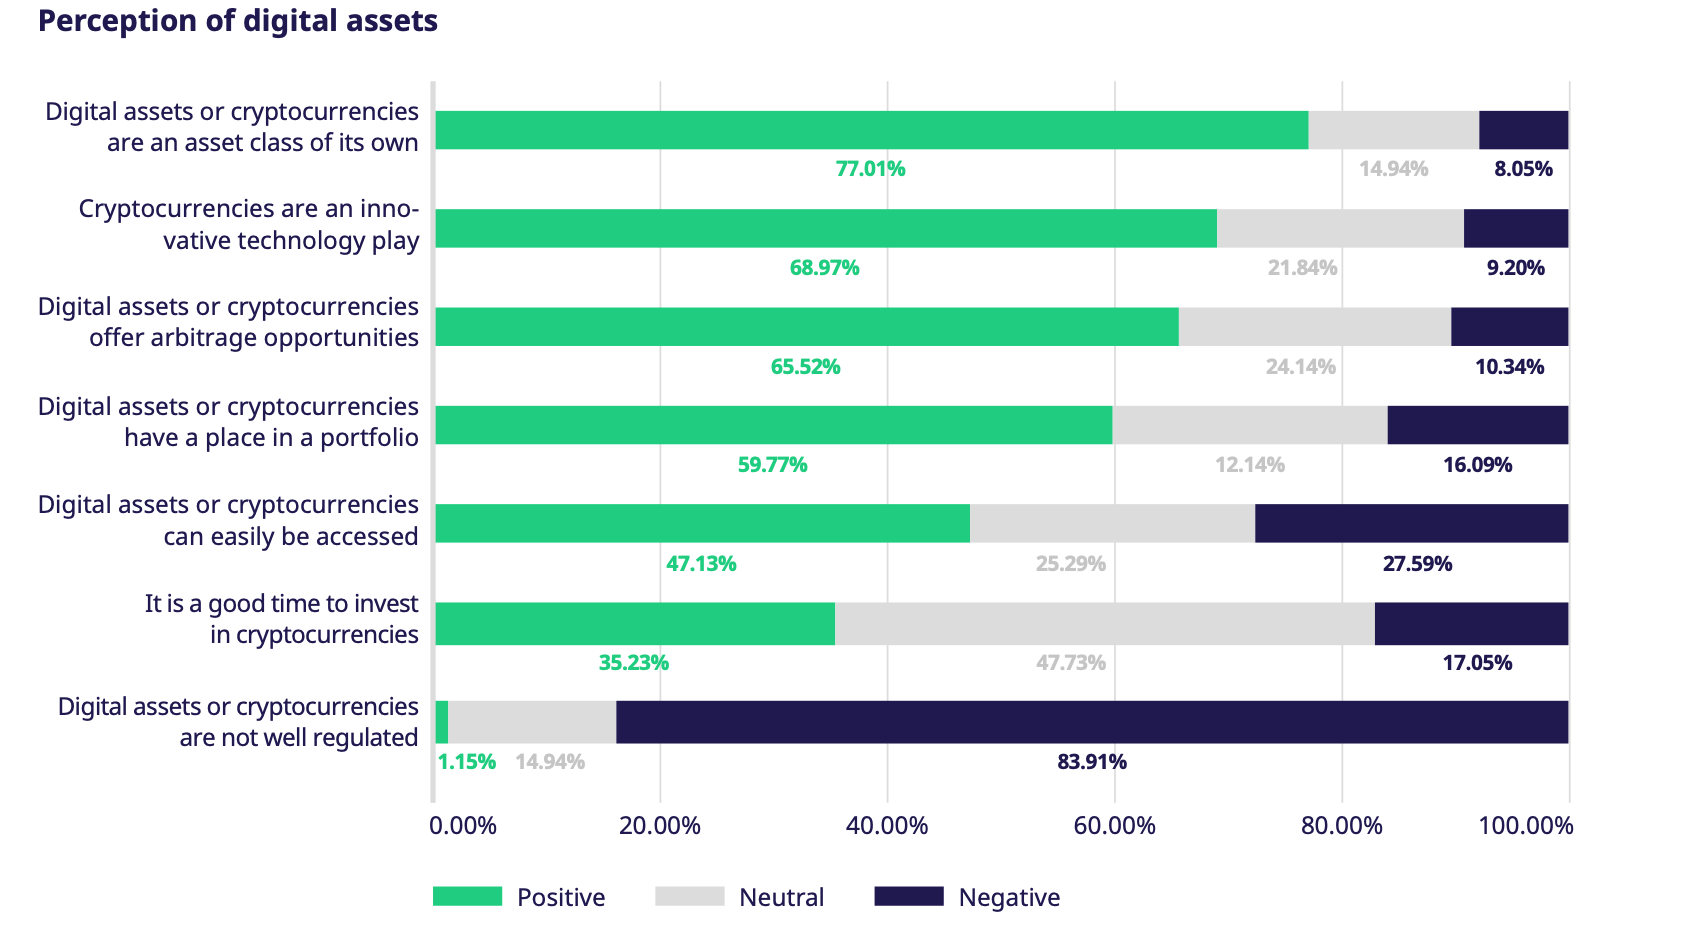Click the 65.52% positive value label
Viewport: 1702px width, 926px height.
[x=805, y=367]
